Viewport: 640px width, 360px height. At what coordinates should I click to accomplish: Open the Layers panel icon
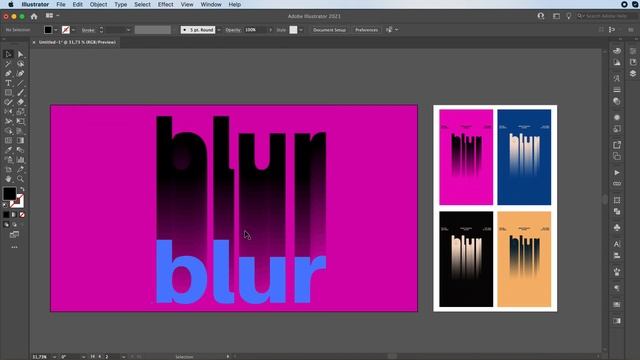click(633, 73)
